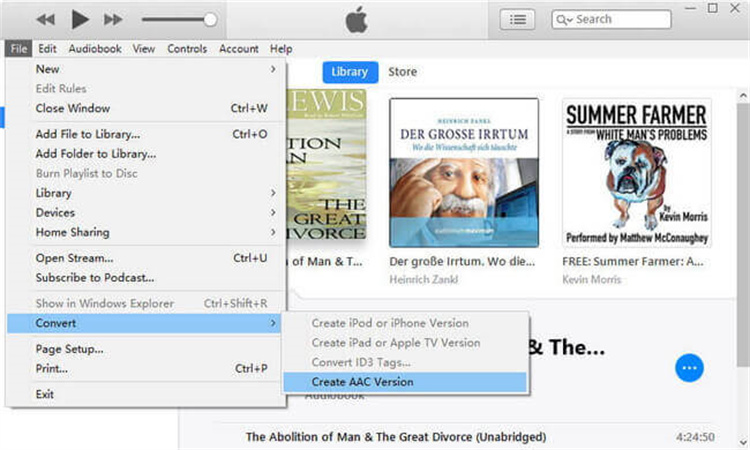The width and height of the screenshot is (750, 450).
Task: Open the Account menu
Action: (239, 49)
